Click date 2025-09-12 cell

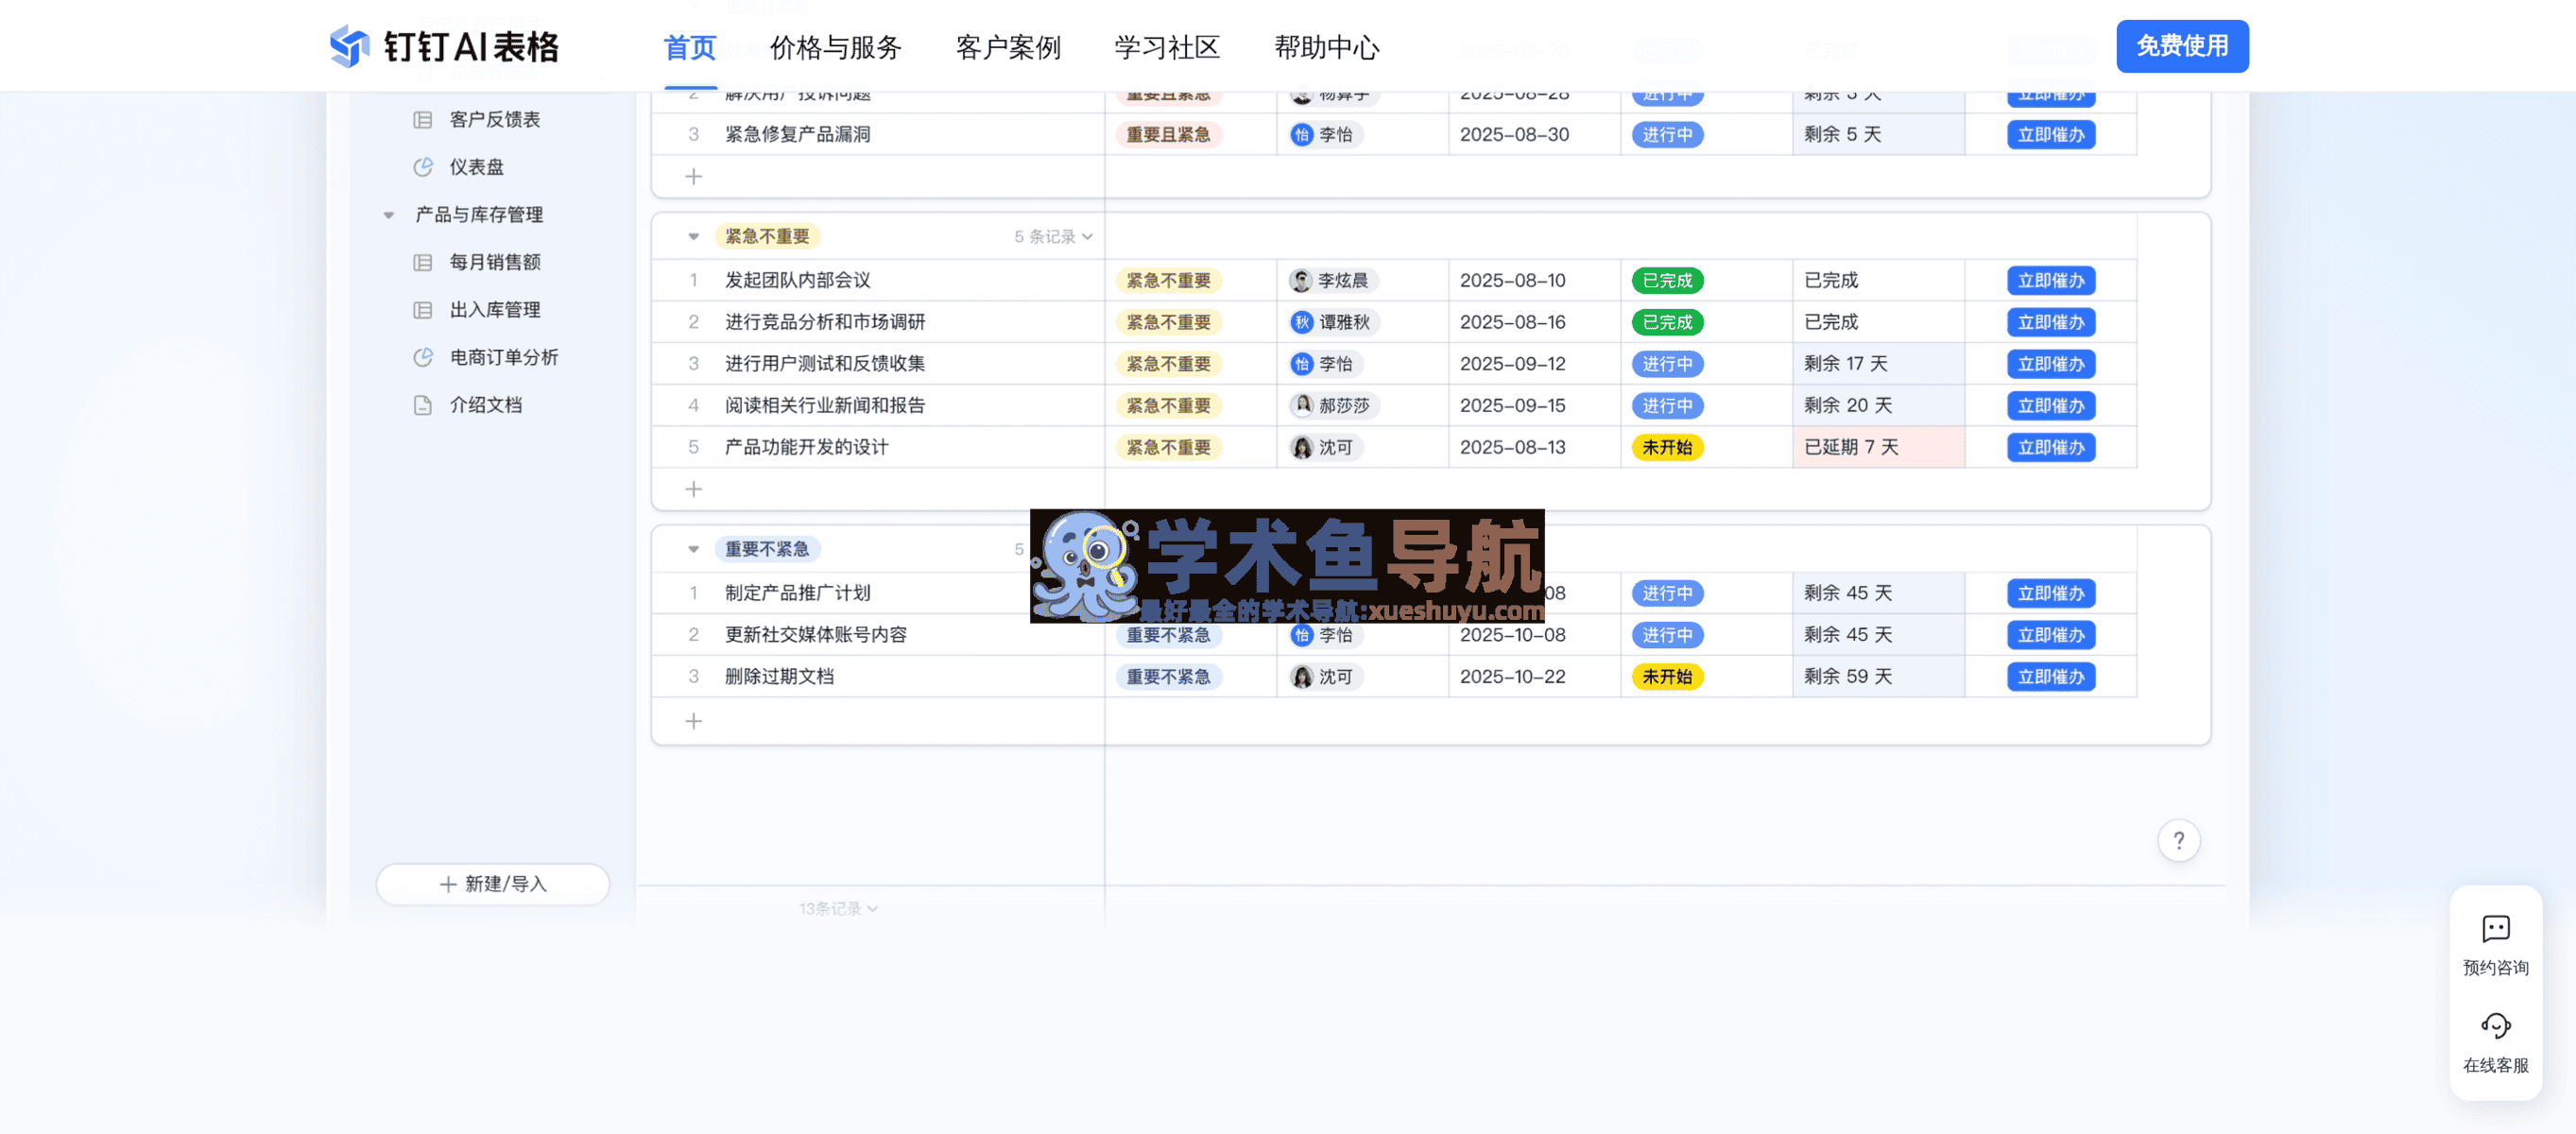tap(1533, 364)
